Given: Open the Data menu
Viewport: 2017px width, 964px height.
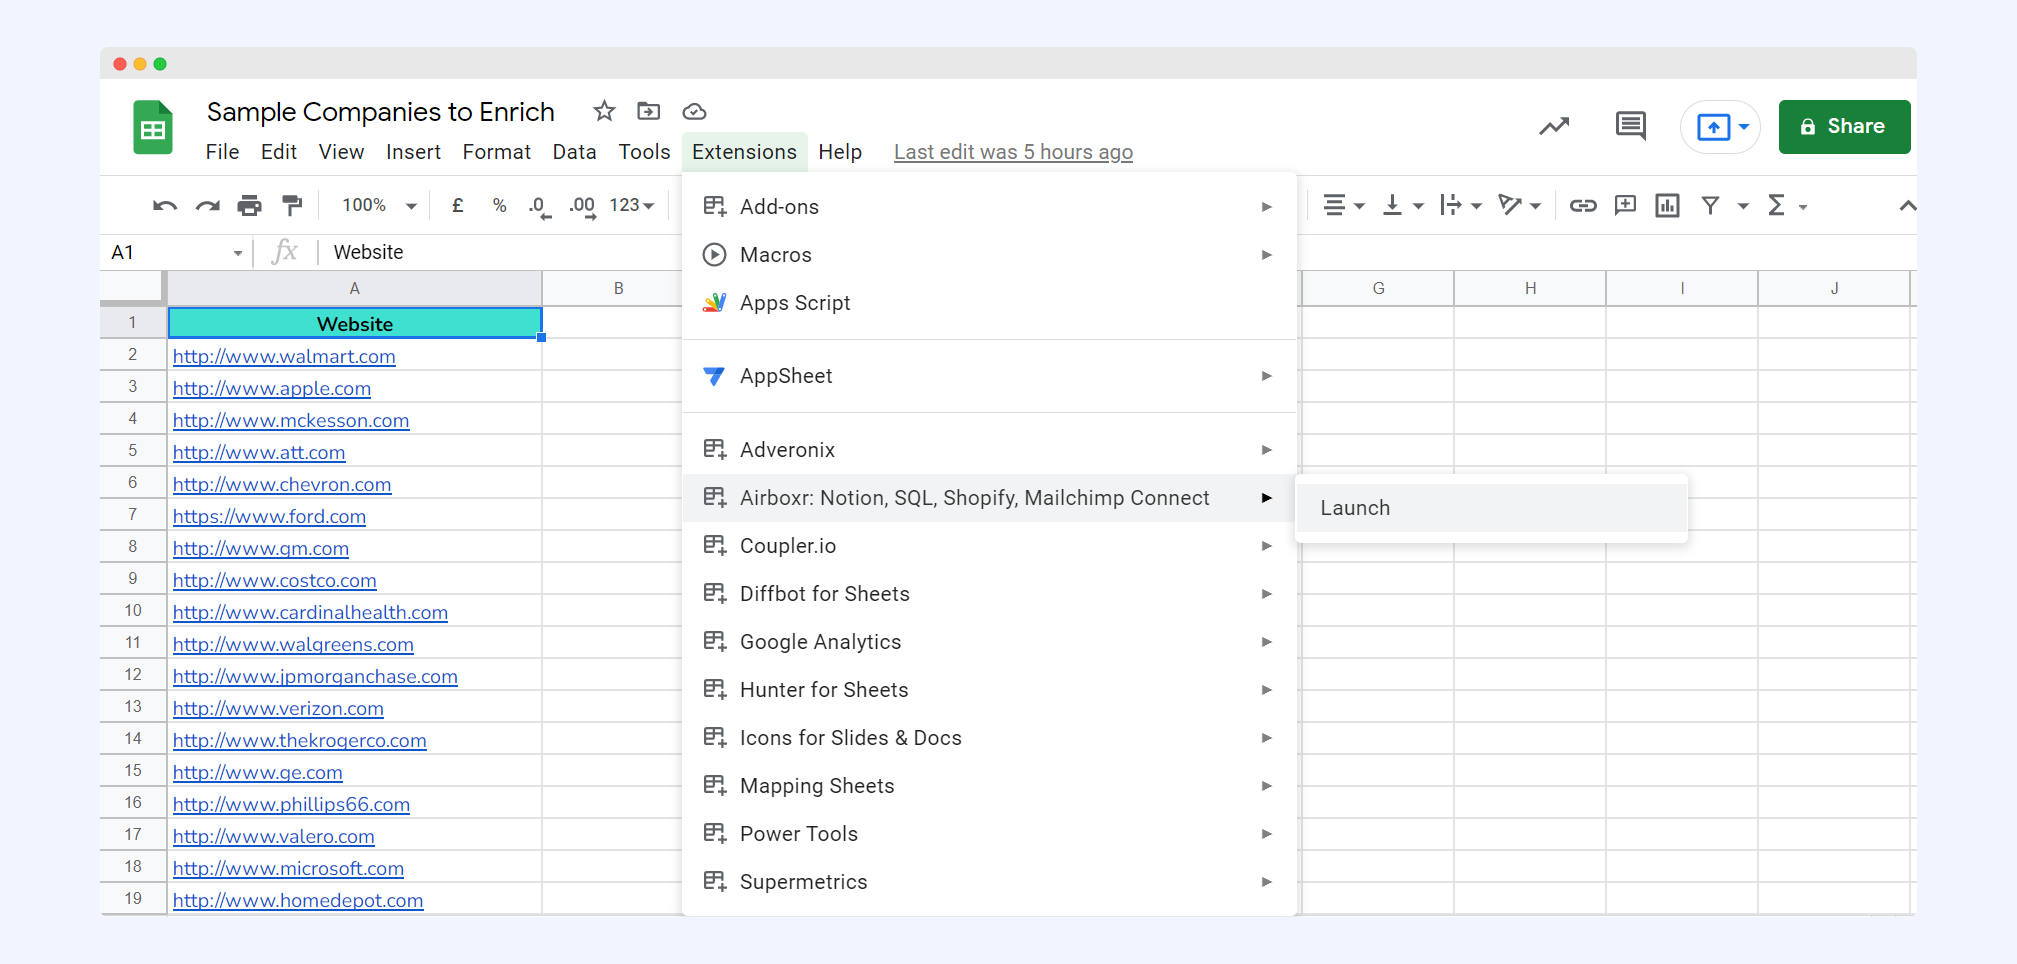Looking at the screenshot, I should [x=574, y=152].
